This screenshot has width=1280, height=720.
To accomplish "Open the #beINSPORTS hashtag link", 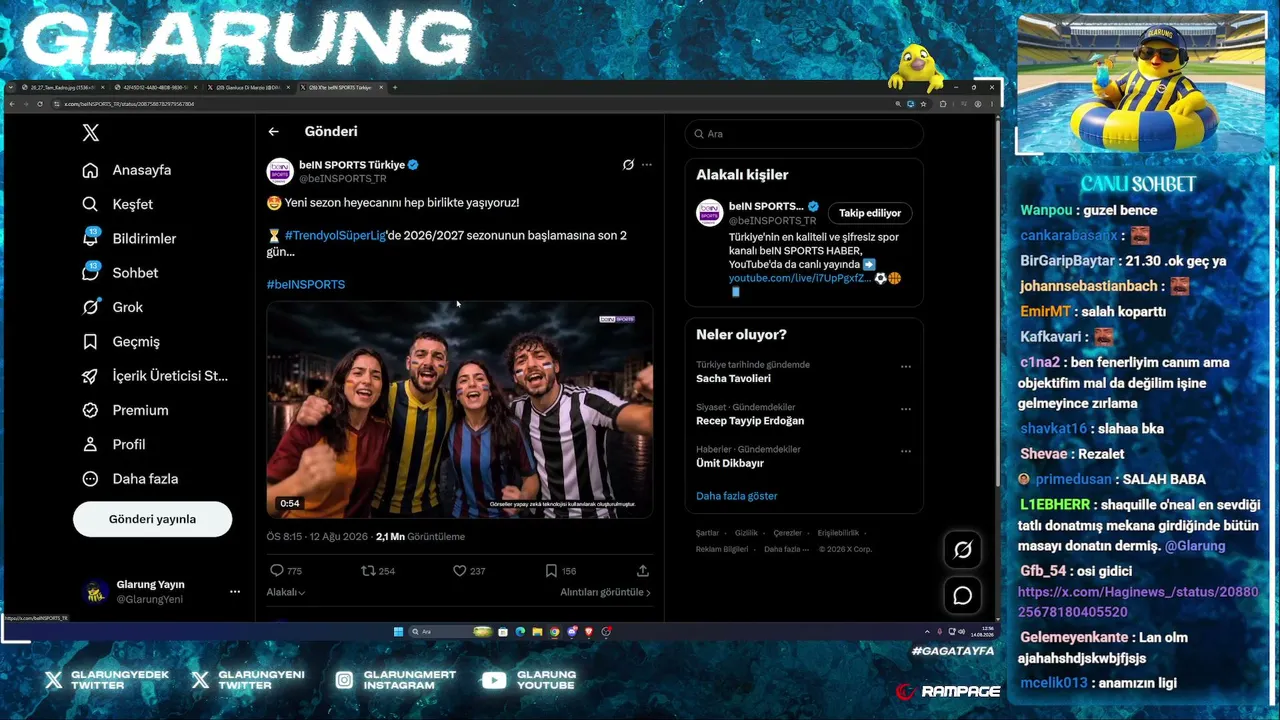I will tap(306, 285).
